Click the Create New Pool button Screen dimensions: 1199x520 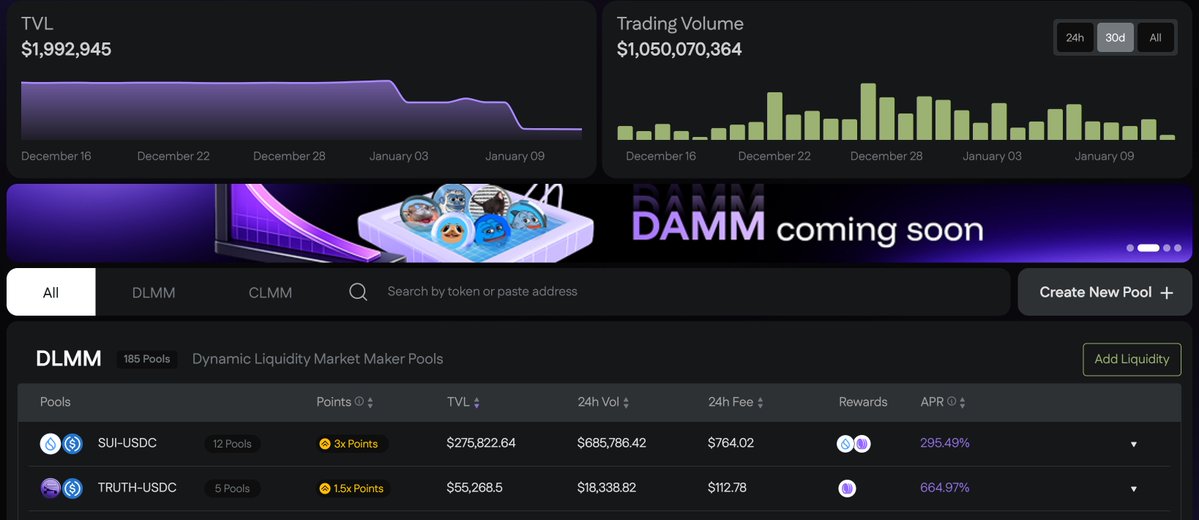pos(1105,292)
